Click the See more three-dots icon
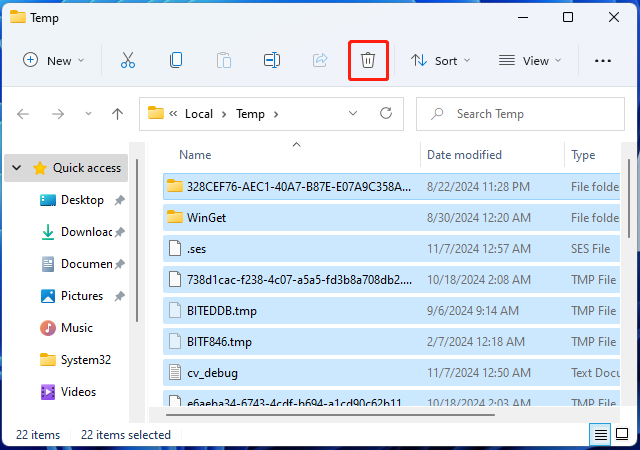This screenshot has width=640, height=450. coord(602,60)
